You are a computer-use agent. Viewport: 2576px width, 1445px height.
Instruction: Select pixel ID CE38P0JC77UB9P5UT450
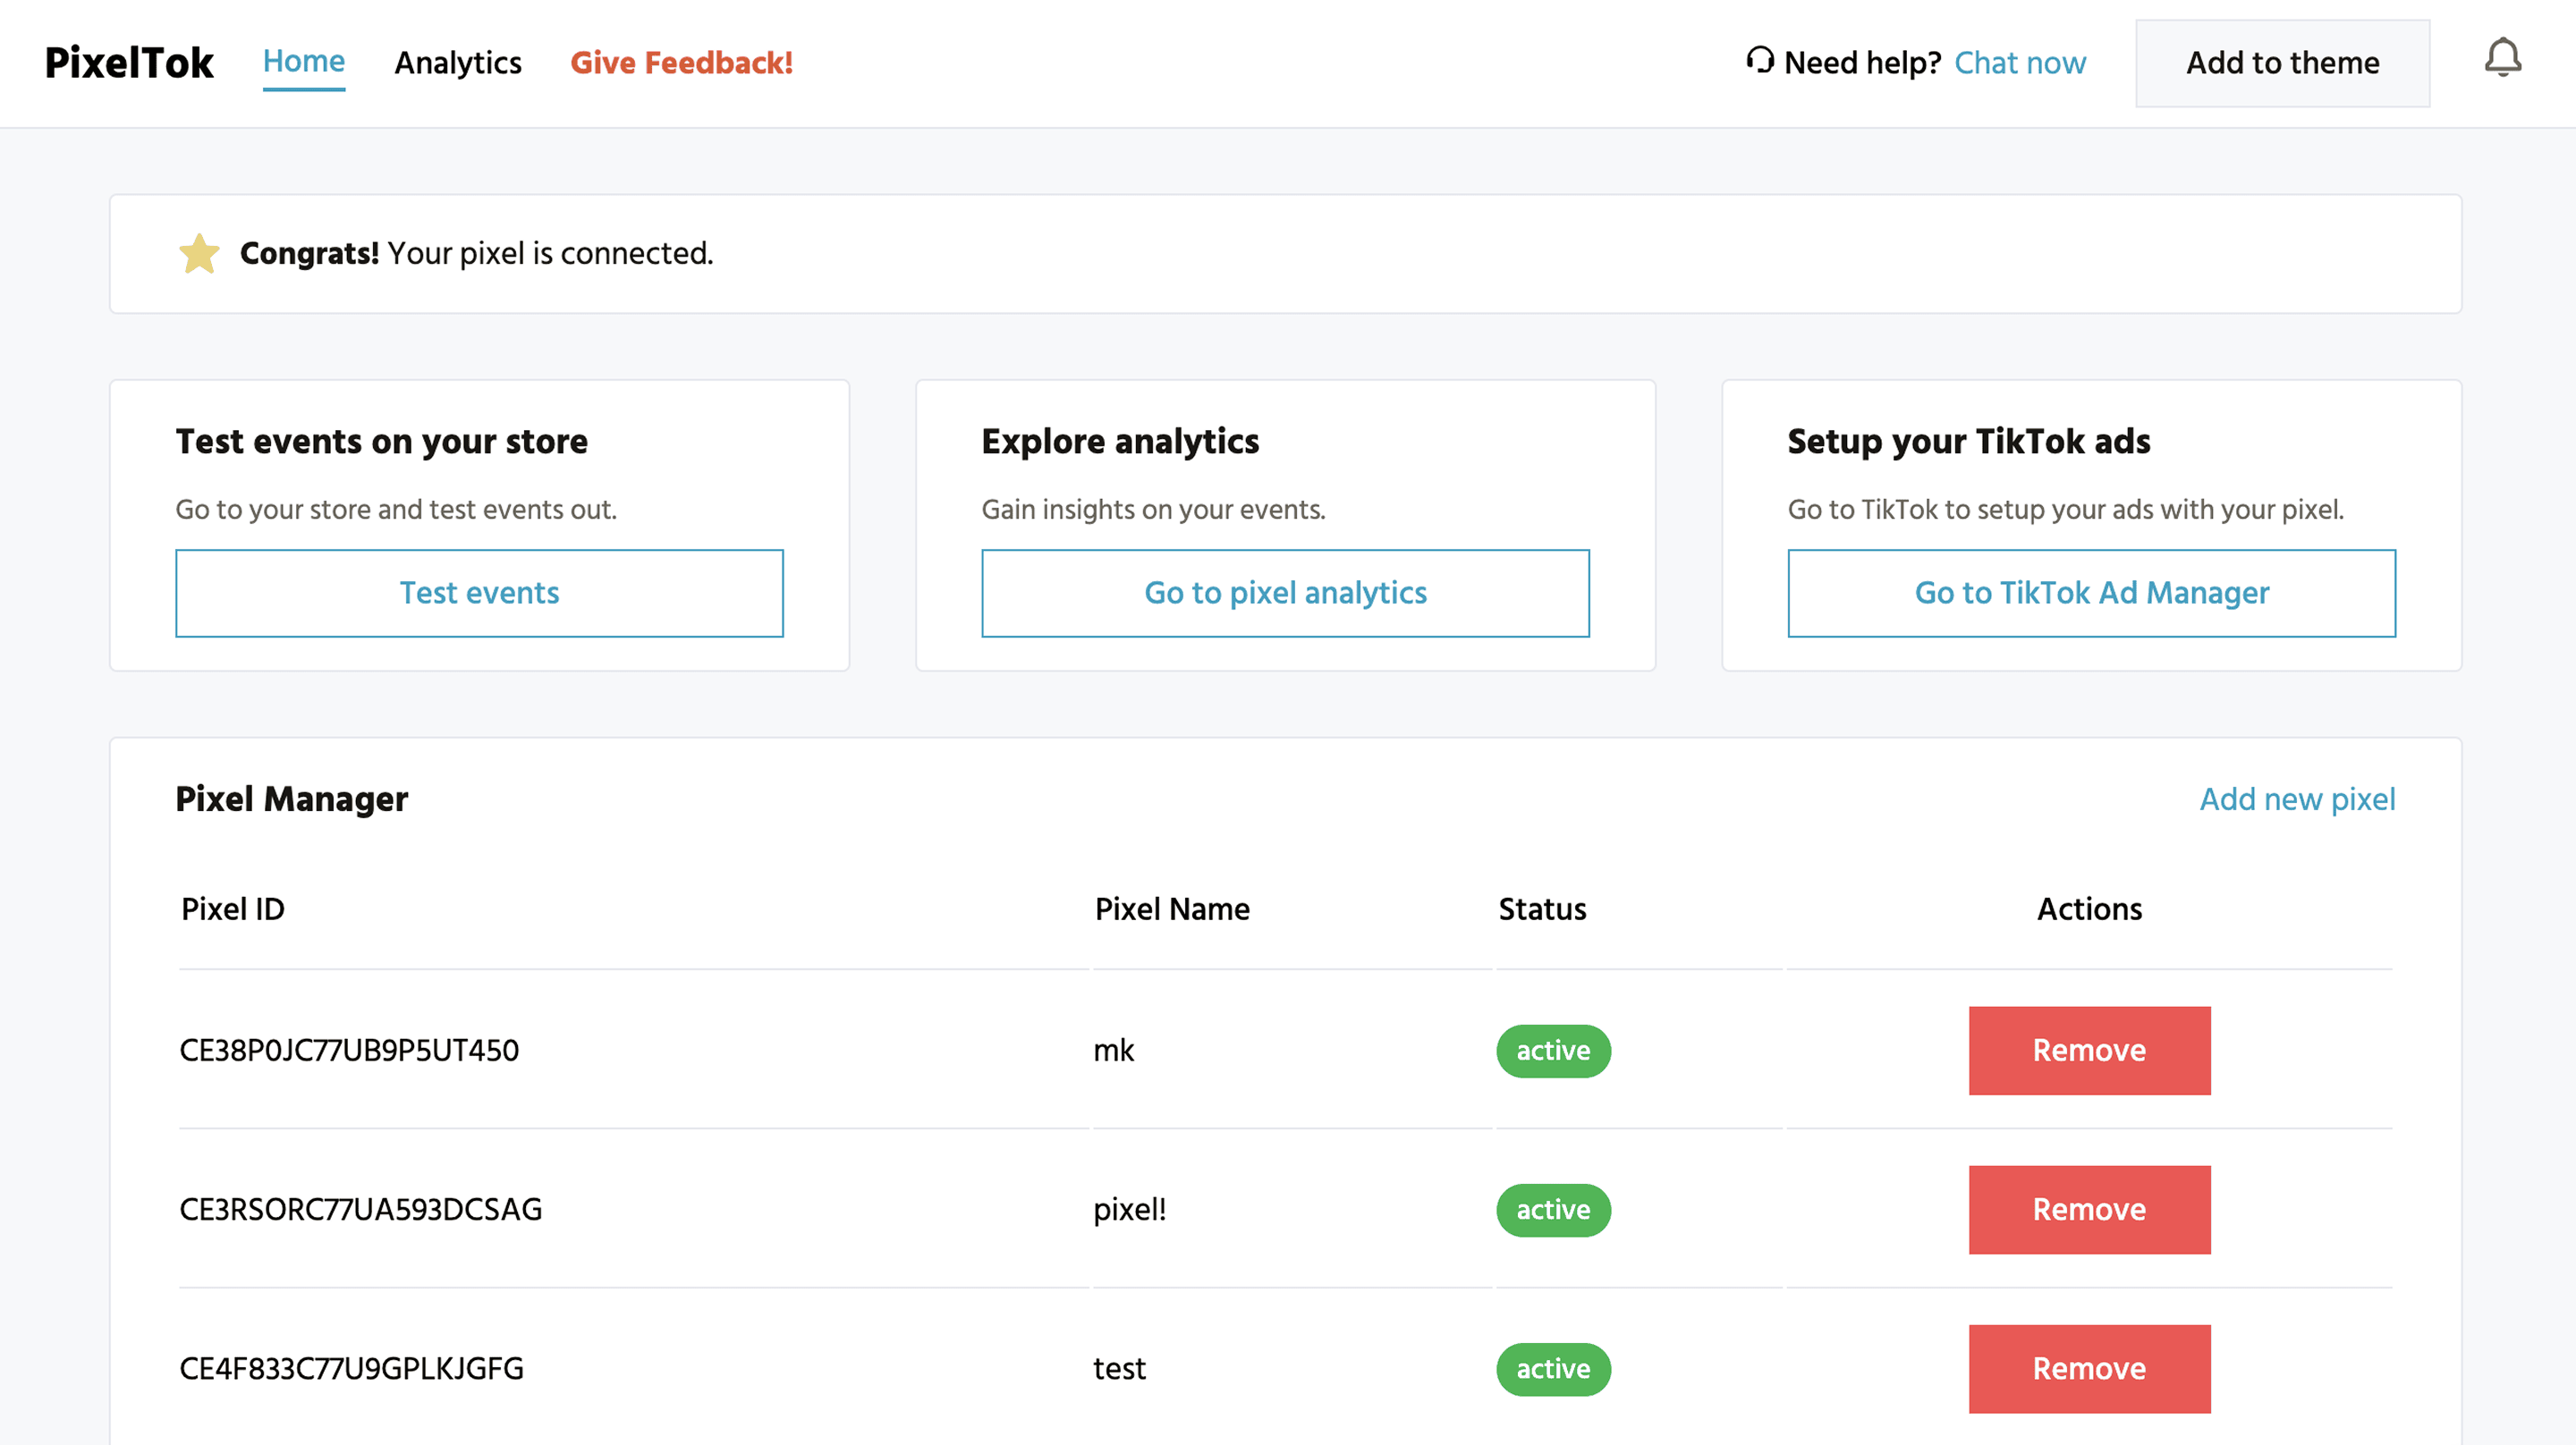coord(349,1051)
